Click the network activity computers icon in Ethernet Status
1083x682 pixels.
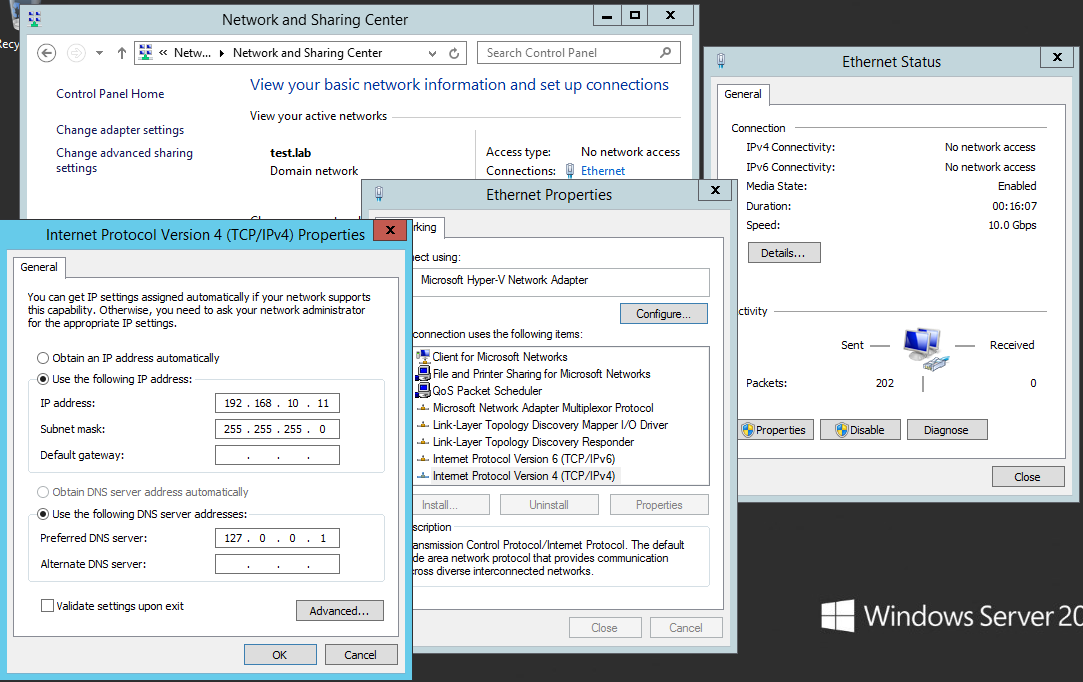925,349
